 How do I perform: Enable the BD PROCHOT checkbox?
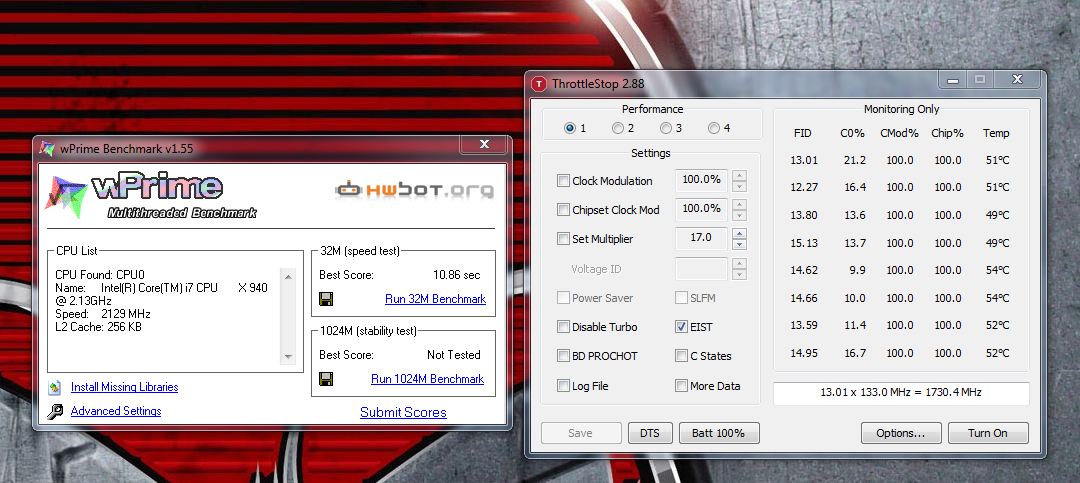pyautogui.click(x=563, y=356)
